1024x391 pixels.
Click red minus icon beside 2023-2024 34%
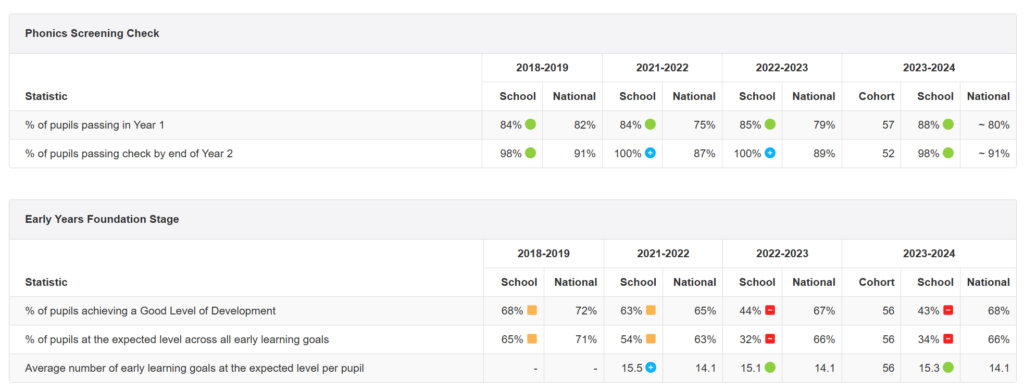(948, 339)
